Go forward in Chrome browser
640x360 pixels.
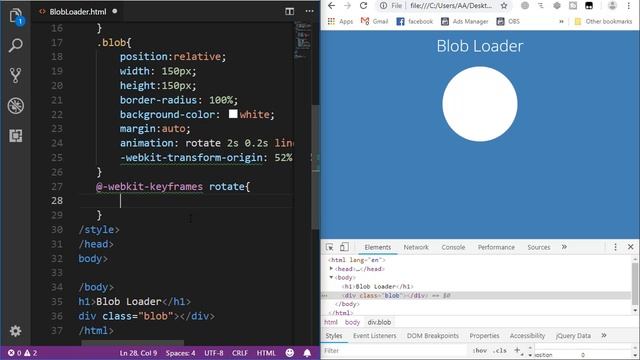coord(347,6)
